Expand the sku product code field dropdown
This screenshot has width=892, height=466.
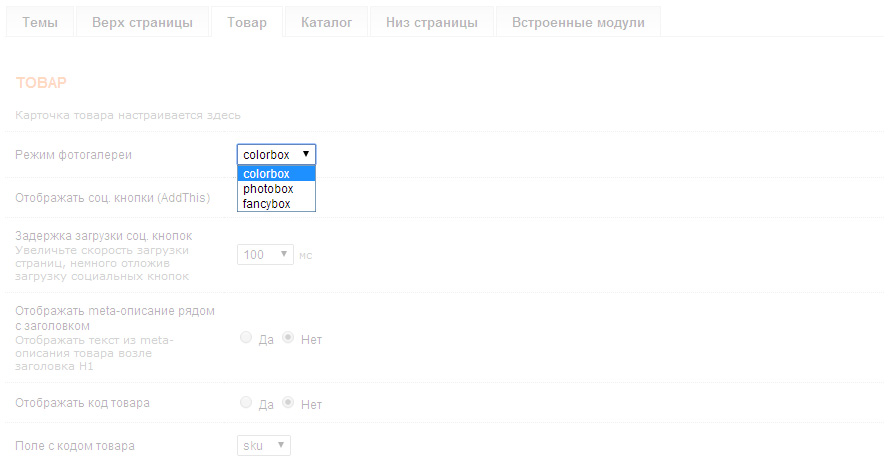pyautogui.click(x=263, y=445)
